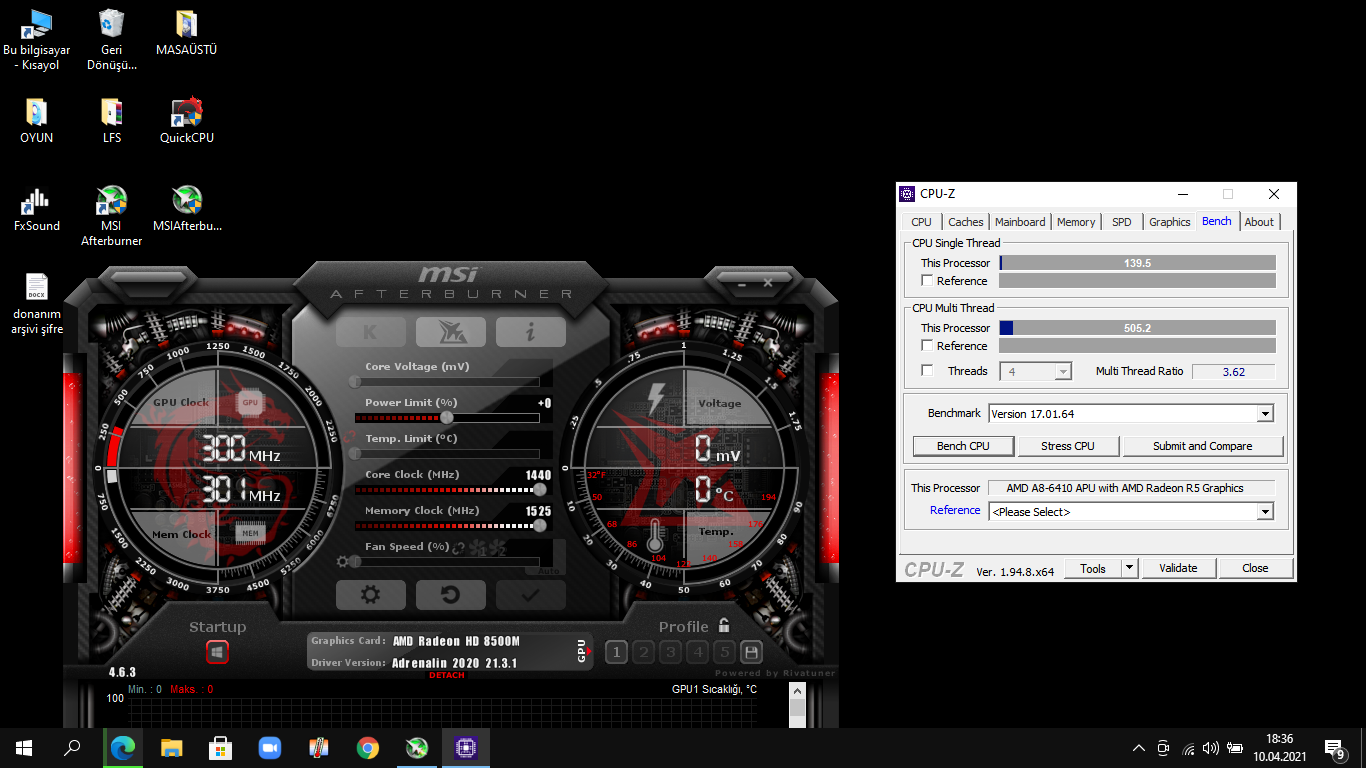
Task: Select profile slot 3
Action: click(x=670, y=653)
